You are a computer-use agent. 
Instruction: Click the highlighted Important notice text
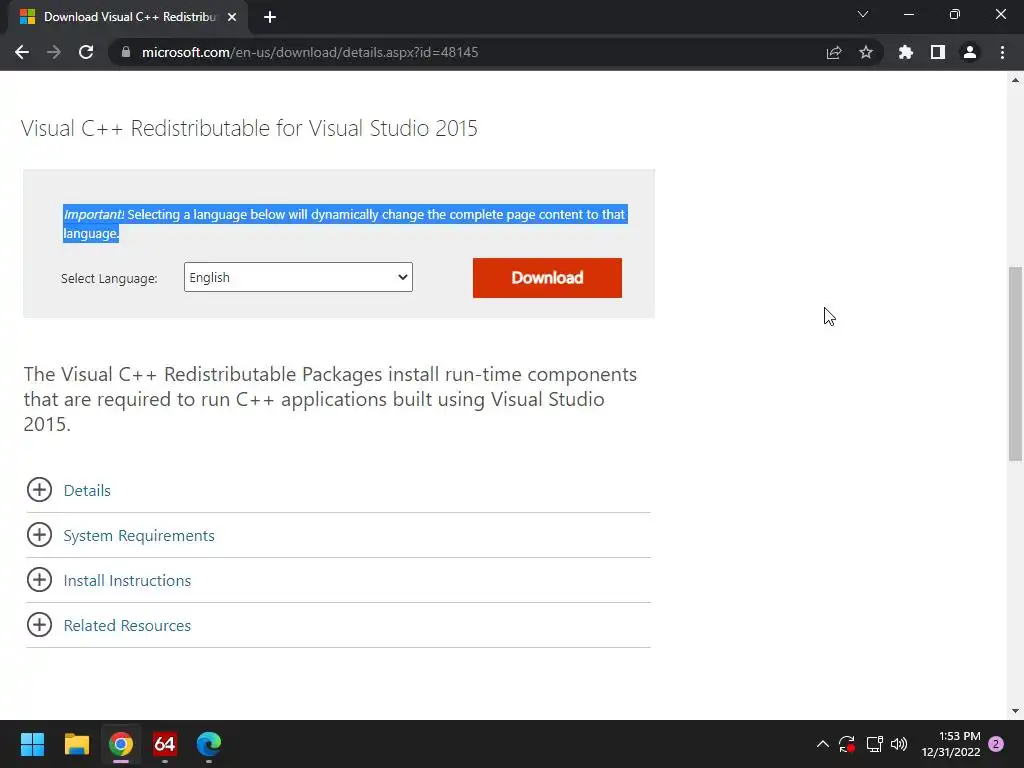click(345, 223)
